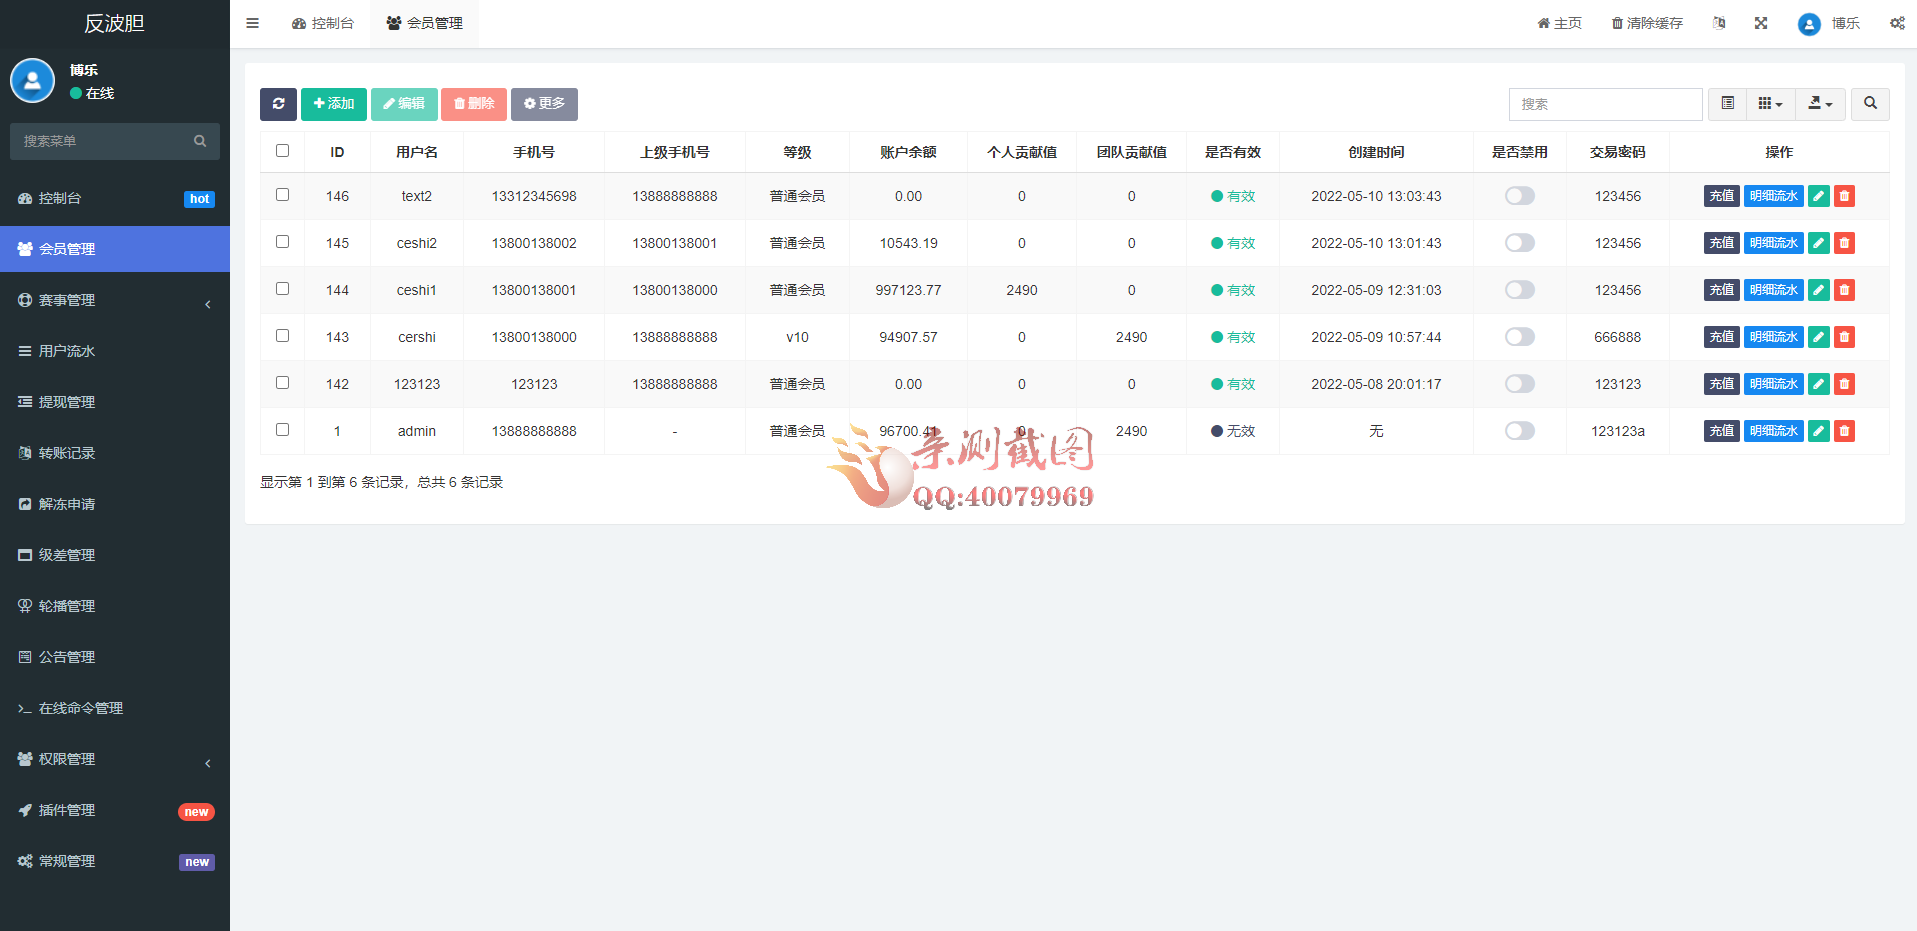The width and height of the screenshot is (1917, 931).
Task: Click the 添加 button to add a member
Action: [x=333, y=104]
